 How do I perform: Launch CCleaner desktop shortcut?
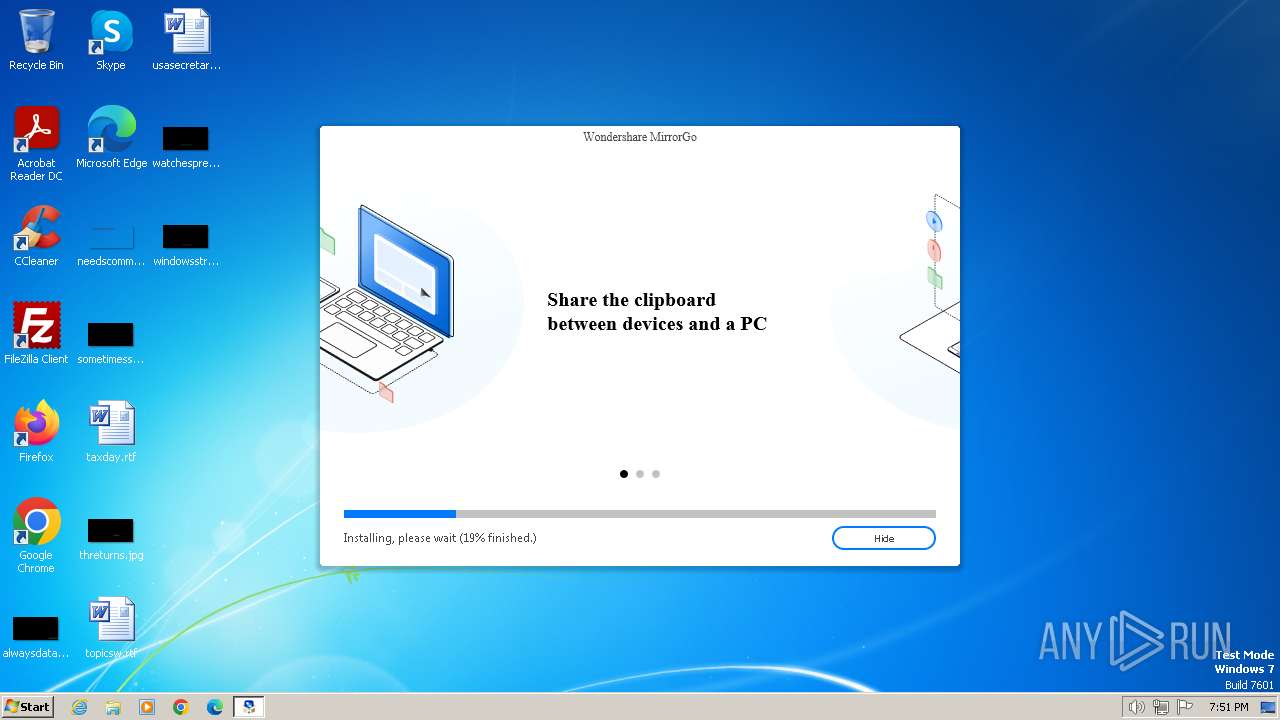click(x=36, y=236)
